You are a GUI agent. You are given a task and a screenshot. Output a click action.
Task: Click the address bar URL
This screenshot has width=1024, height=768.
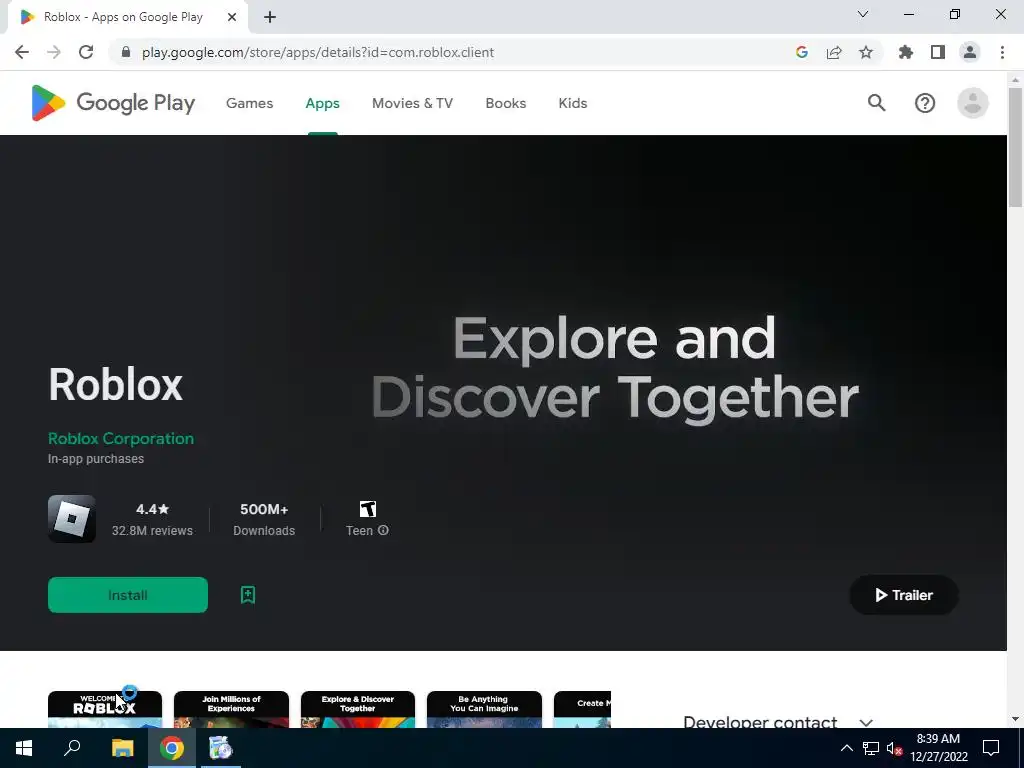[317, 52]
